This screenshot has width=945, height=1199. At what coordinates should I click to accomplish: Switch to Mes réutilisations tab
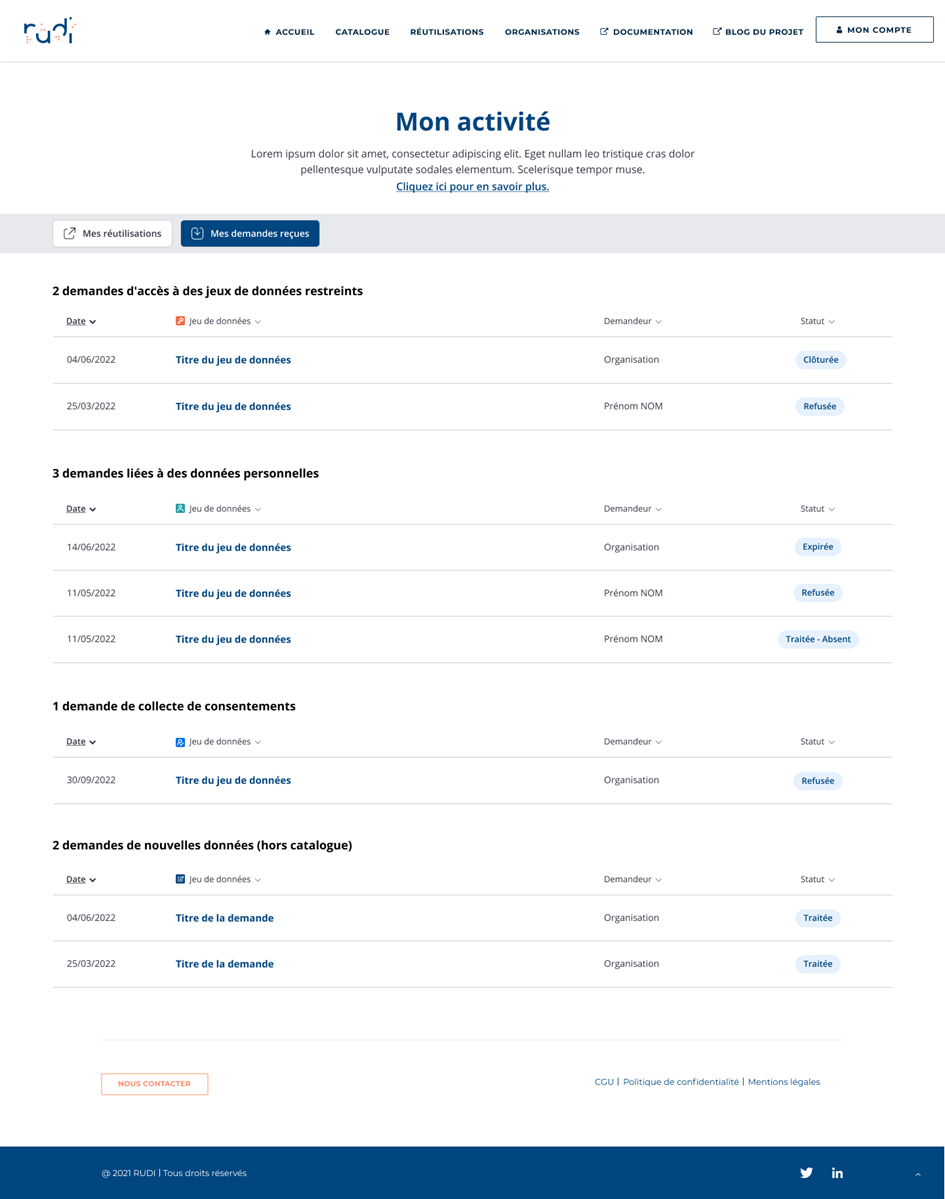(112, 233)
